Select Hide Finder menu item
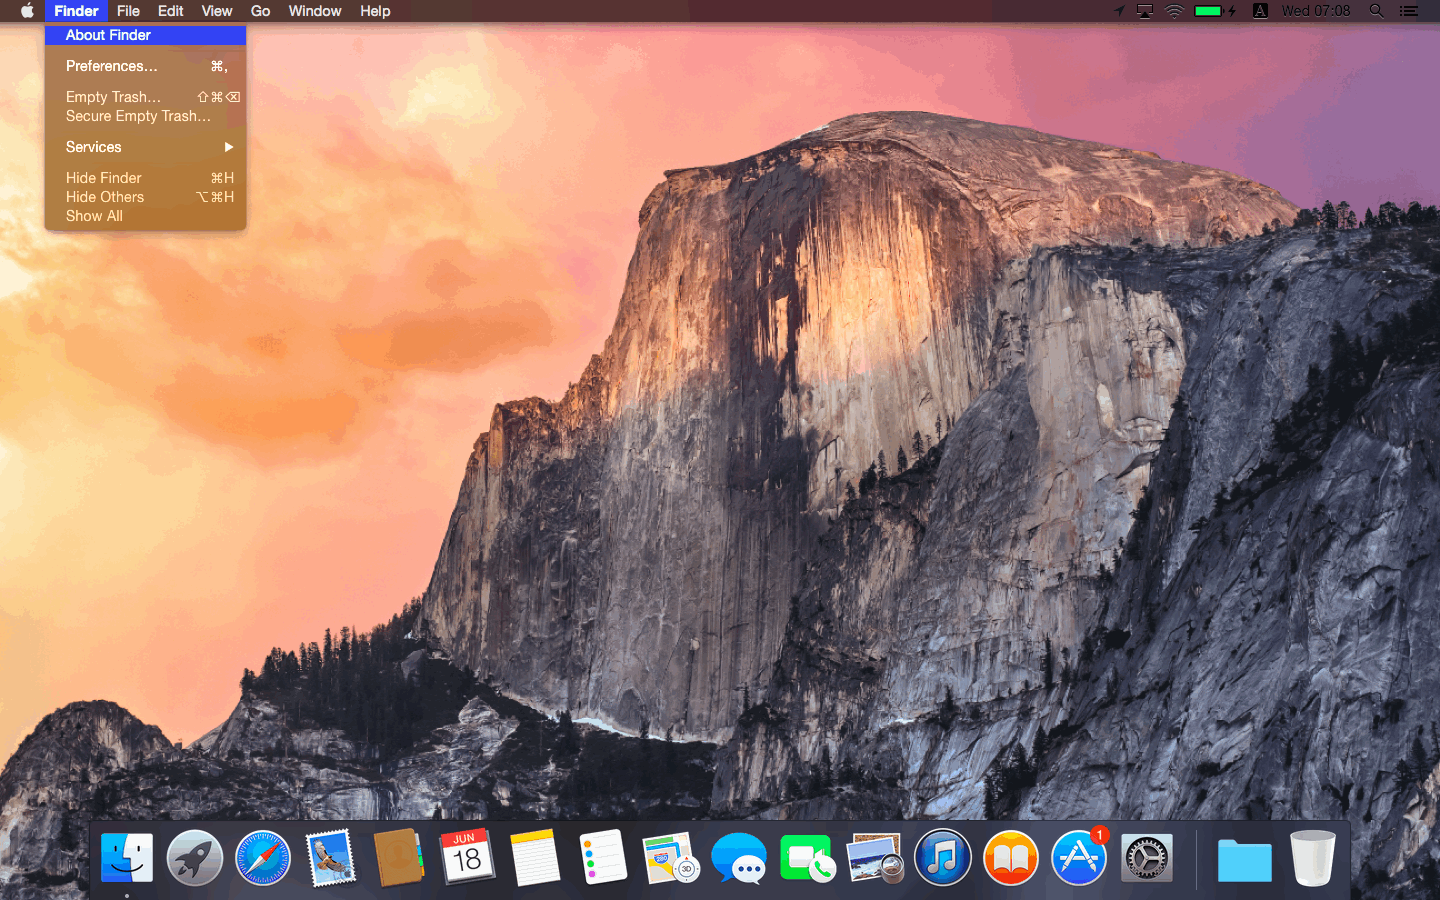 pos(146,178)
